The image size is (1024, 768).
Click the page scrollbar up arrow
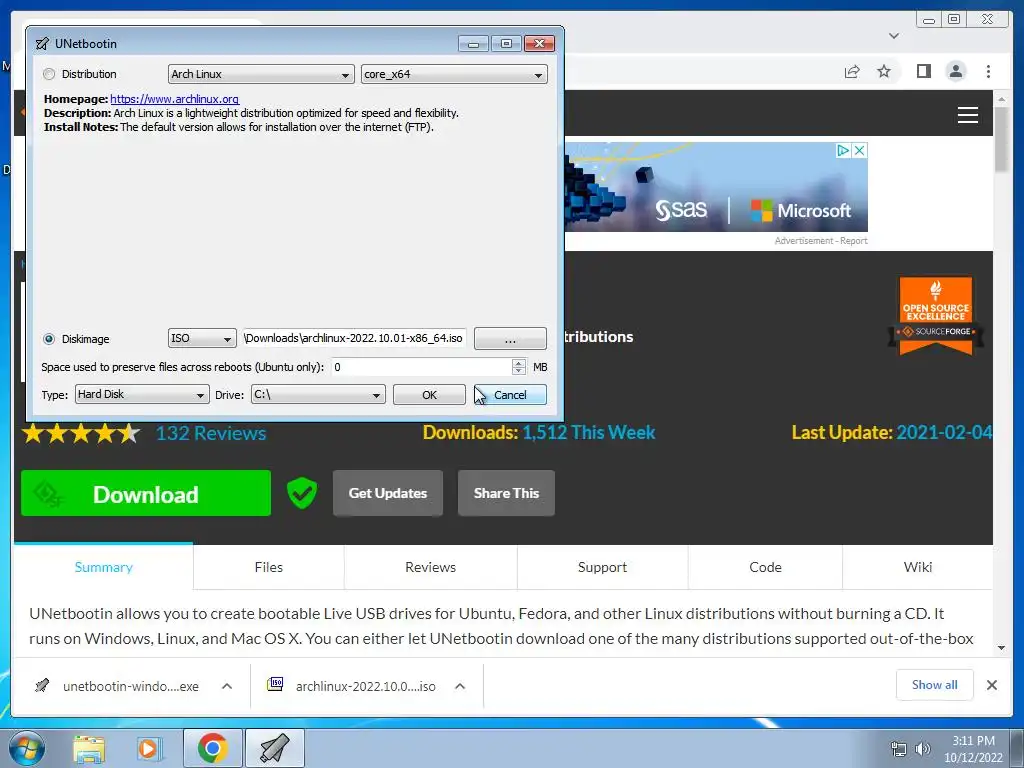1001,99
